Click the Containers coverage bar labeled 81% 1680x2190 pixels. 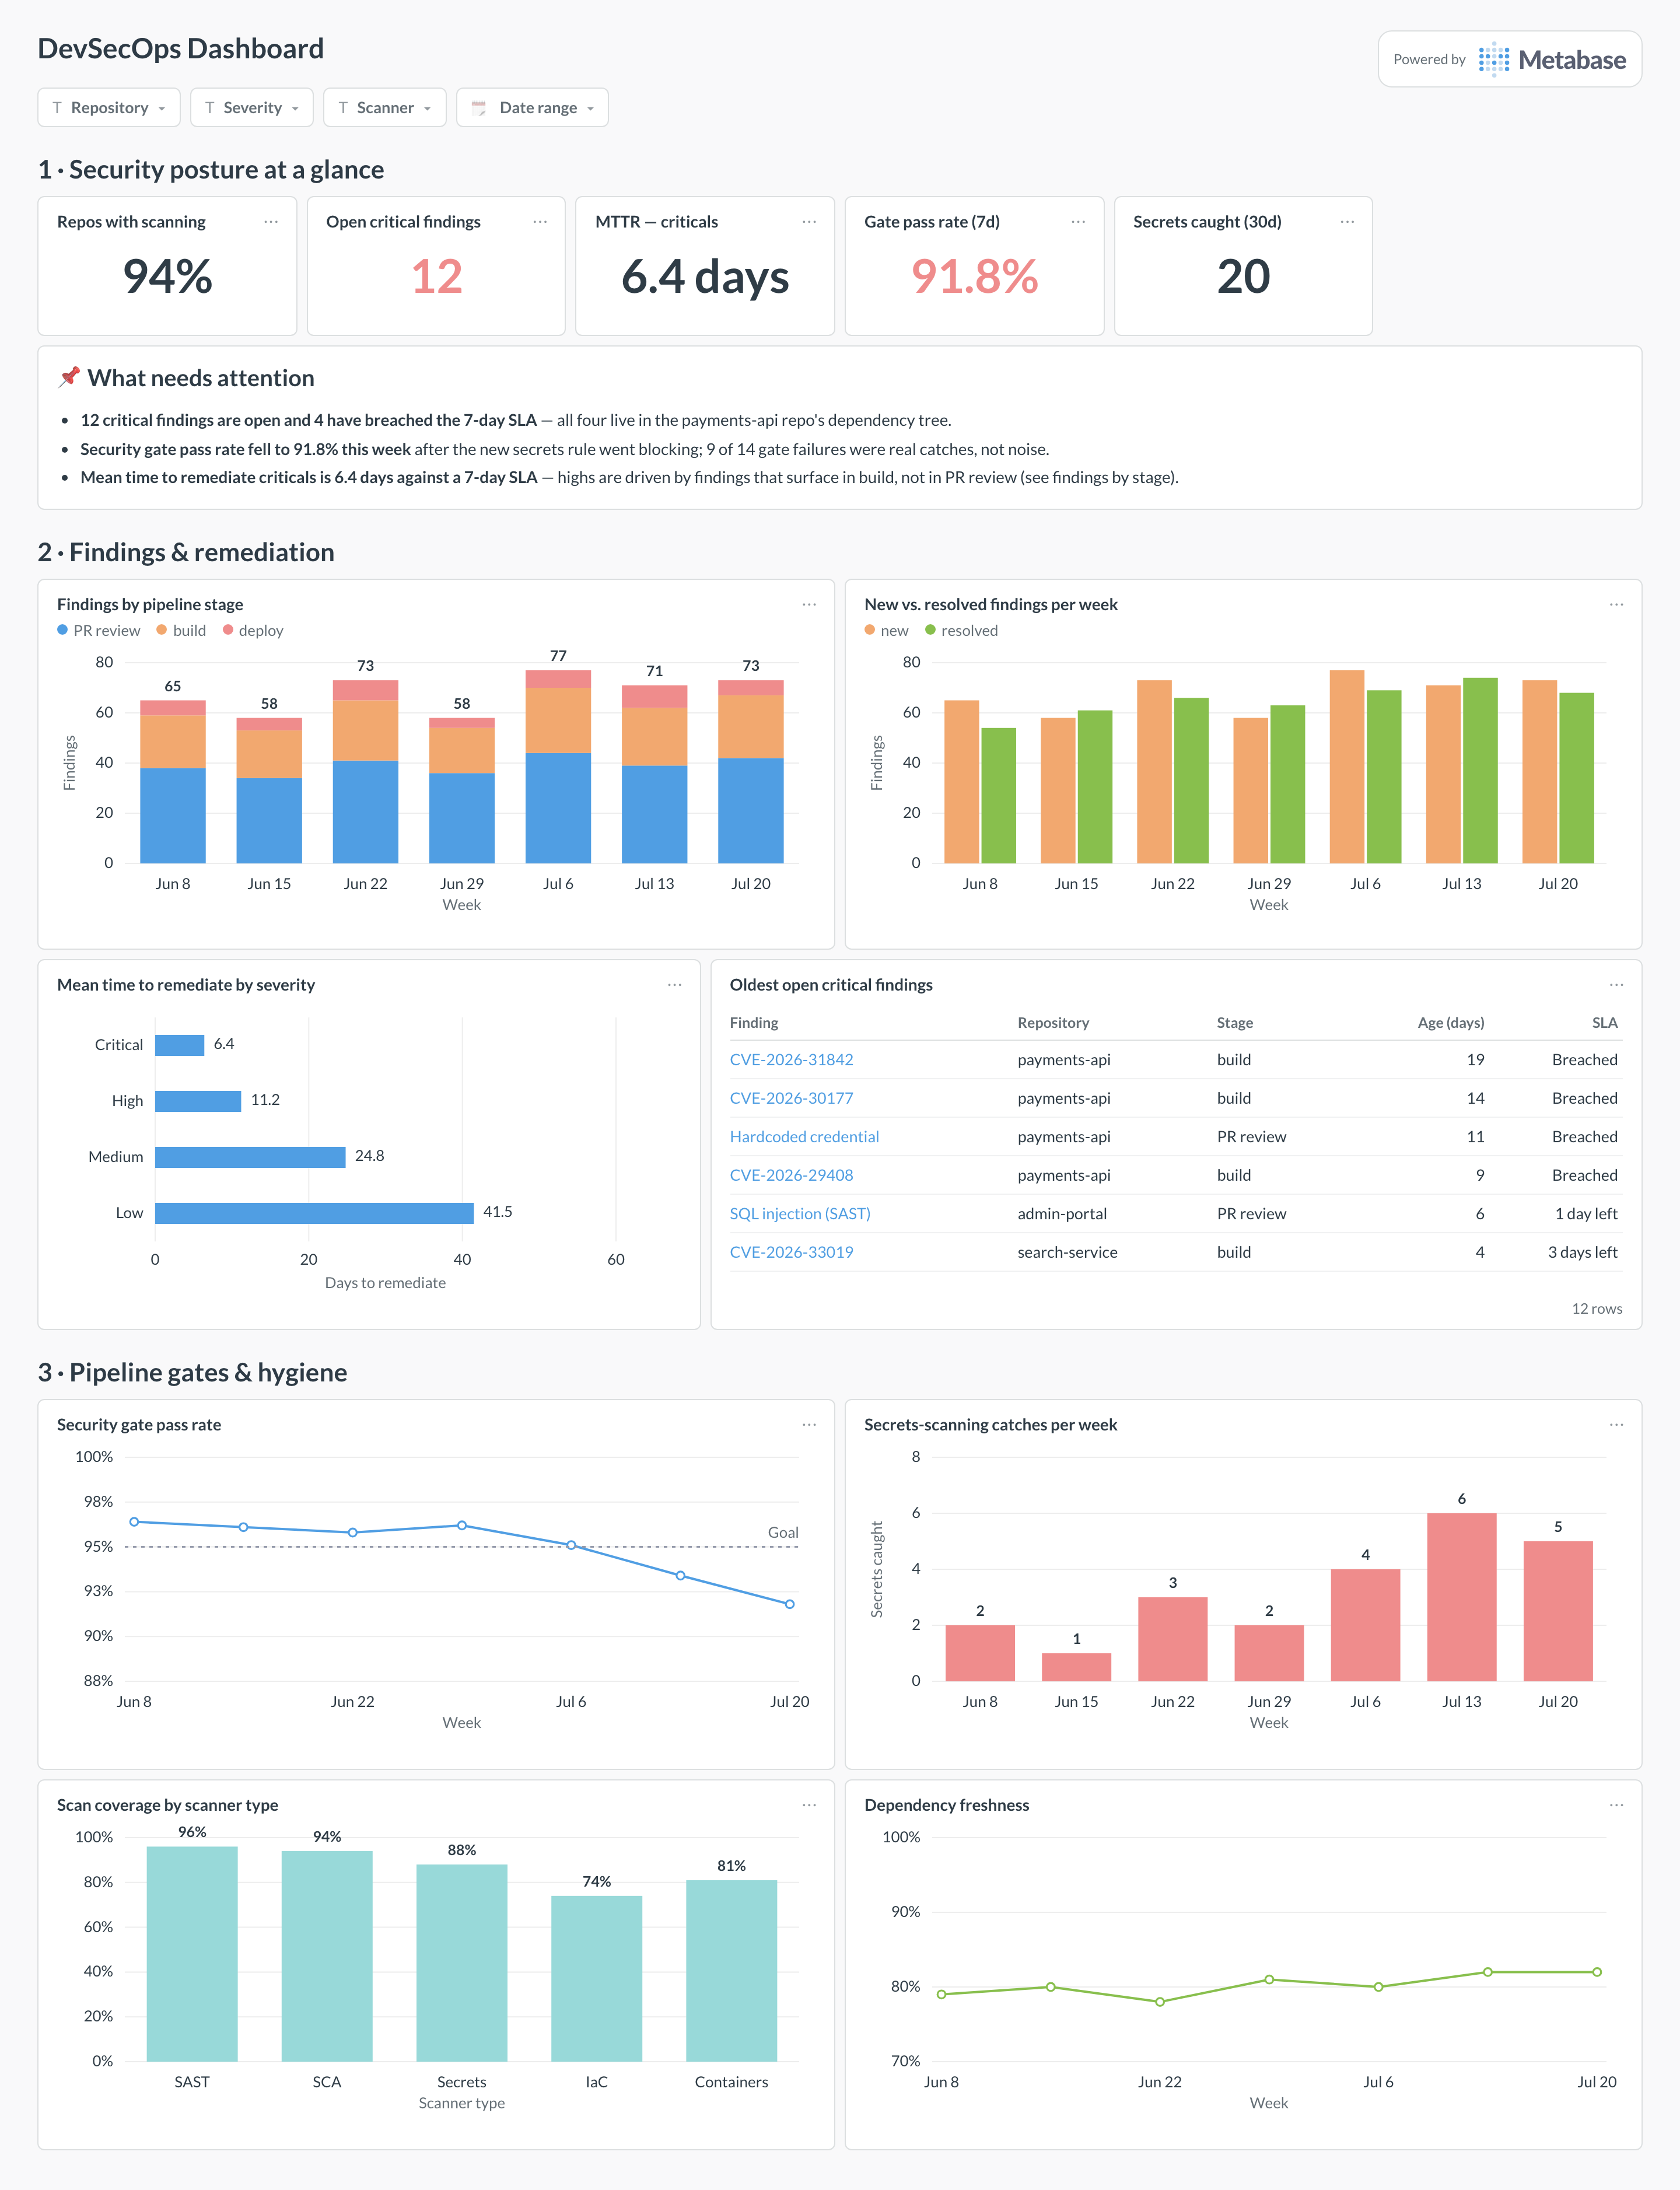(731, 1971)
